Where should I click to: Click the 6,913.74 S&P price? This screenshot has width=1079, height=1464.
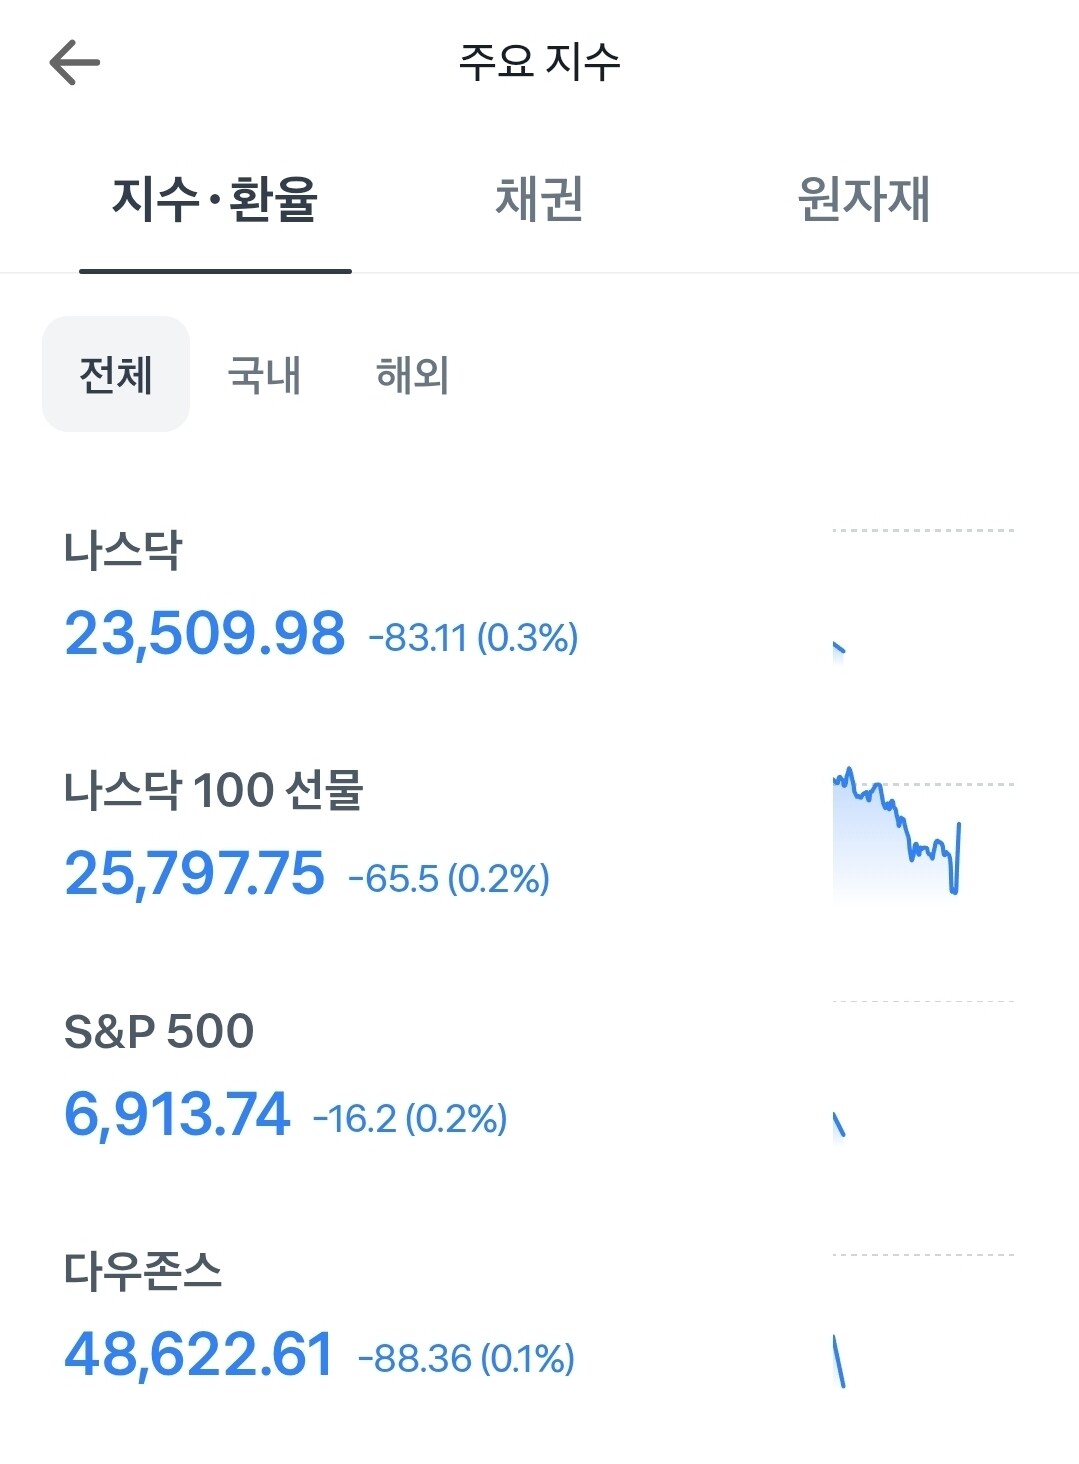(177, 1114)
